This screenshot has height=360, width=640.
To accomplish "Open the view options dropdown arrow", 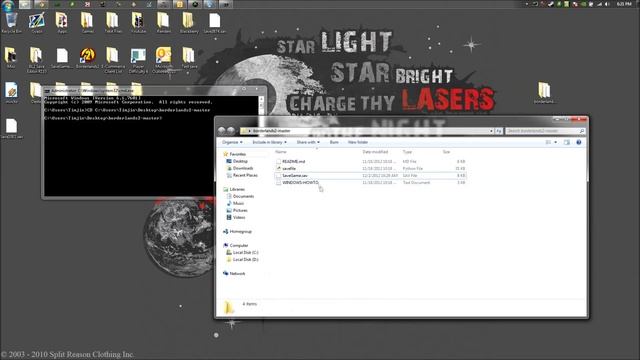I will point(556,142).
